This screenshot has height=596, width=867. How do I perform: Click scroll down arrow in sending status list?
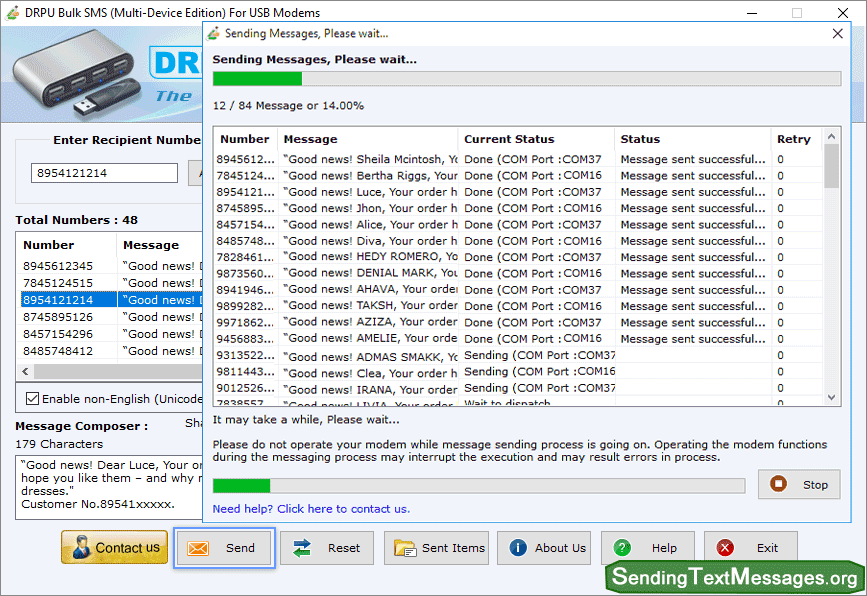831,397
